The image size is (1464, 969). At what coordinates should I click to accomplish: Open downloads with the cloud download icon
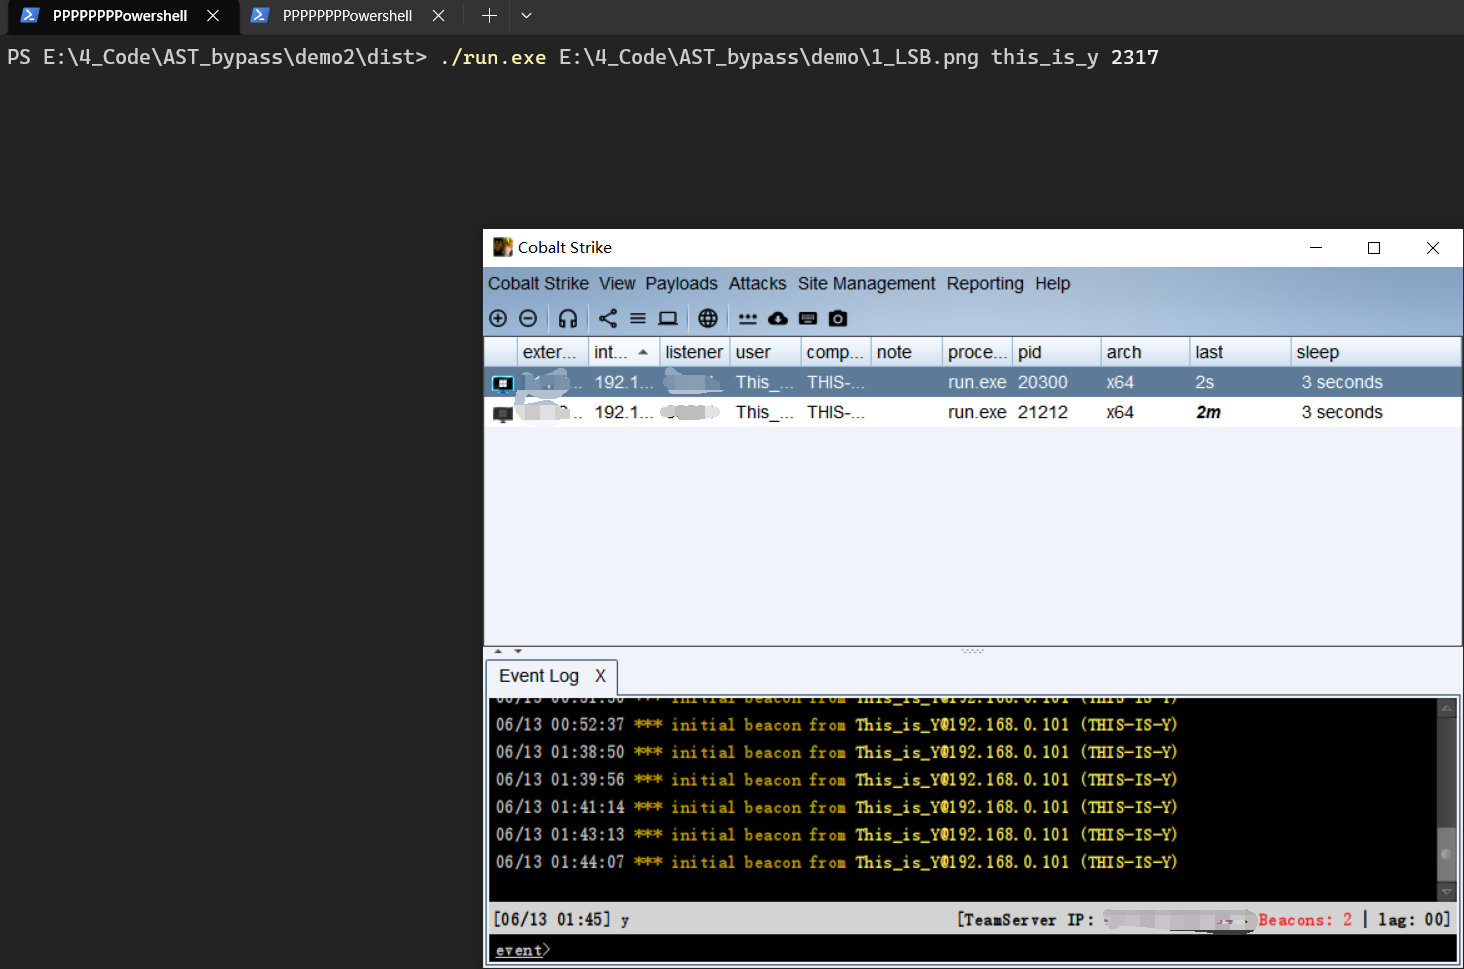click(778, 318)
